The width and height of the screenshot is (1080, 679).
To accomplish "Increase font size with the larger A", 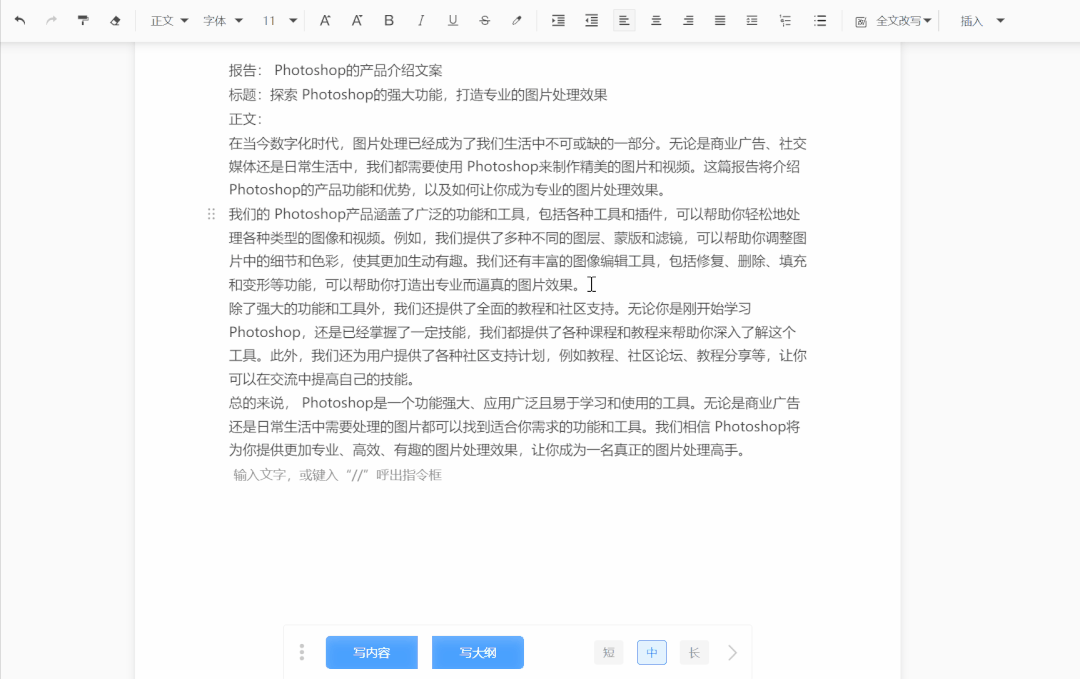I will [325, 21].
